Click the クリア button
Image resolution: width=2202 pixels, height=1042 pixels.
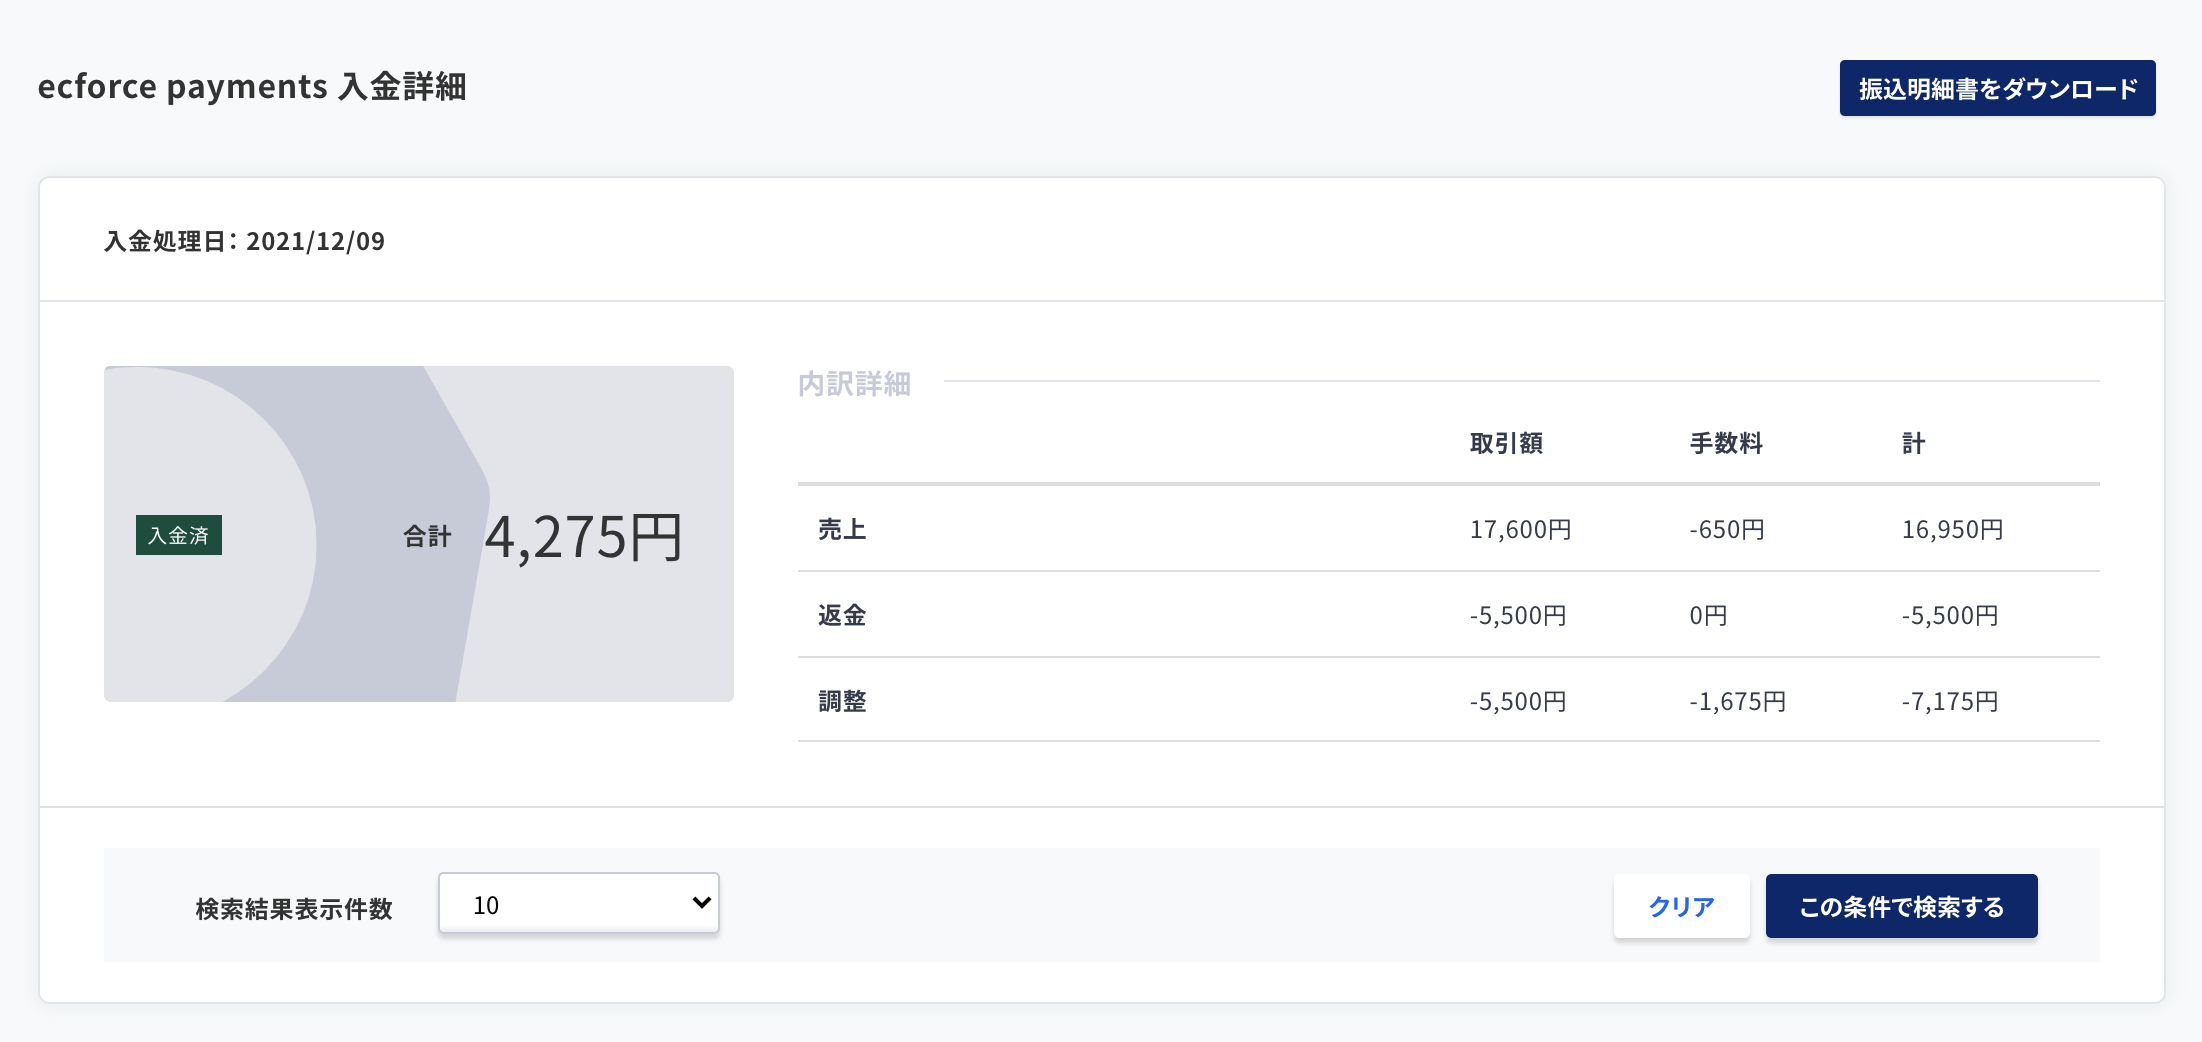(x=1681, y=906)
